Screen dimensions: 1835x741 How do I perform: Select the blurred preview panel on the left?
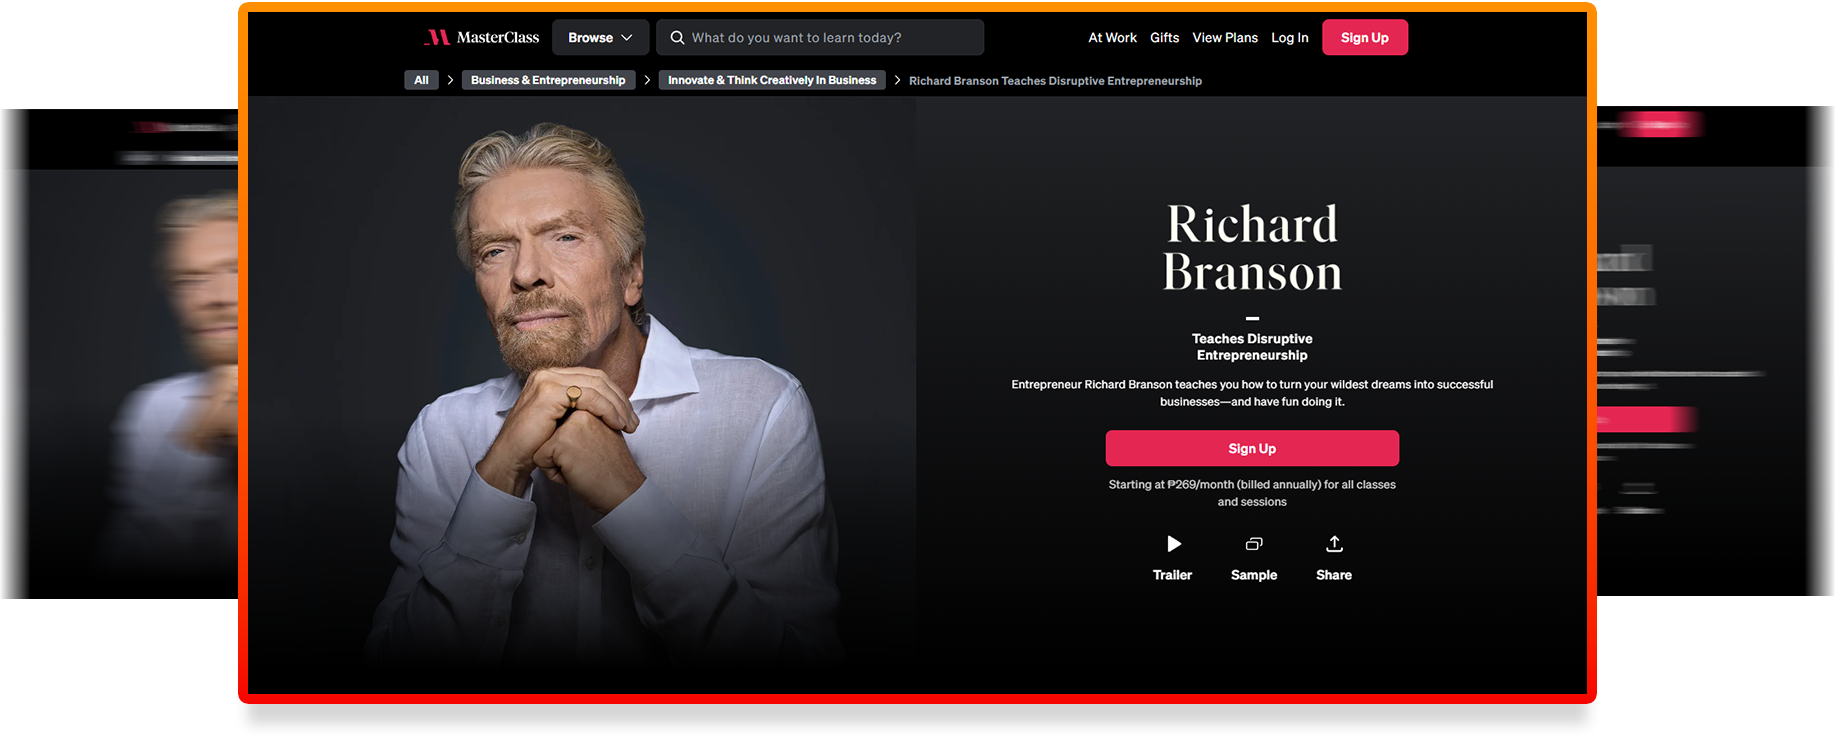click(118, 380)
